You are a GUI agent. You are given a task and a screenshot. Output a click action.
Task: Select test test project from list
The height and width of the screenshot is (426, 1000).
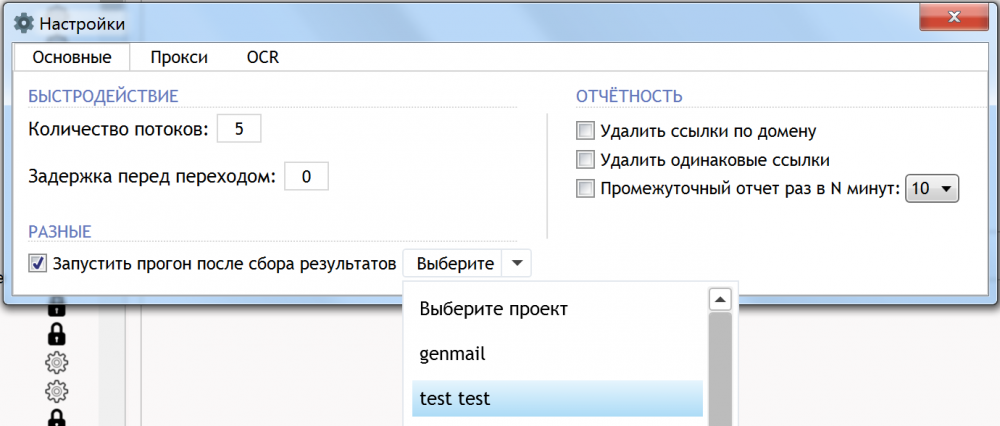tap(557, 399)
